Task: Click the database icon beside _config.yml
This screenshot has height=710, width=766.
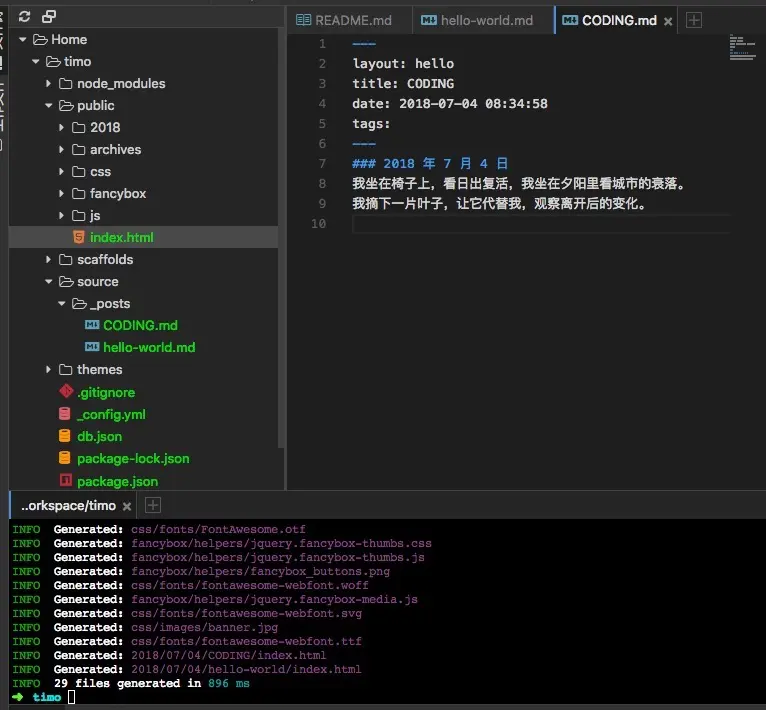Action: (64, 414)
